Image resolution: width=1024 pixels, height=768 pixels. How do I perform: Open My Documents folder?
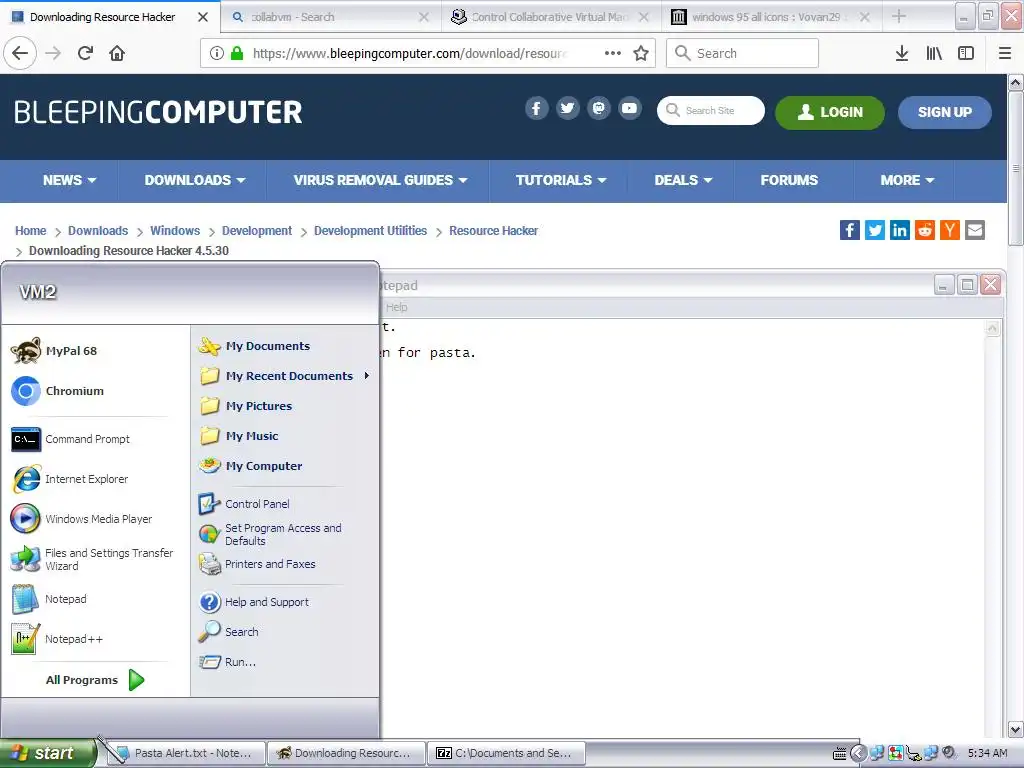click(255, 345)
